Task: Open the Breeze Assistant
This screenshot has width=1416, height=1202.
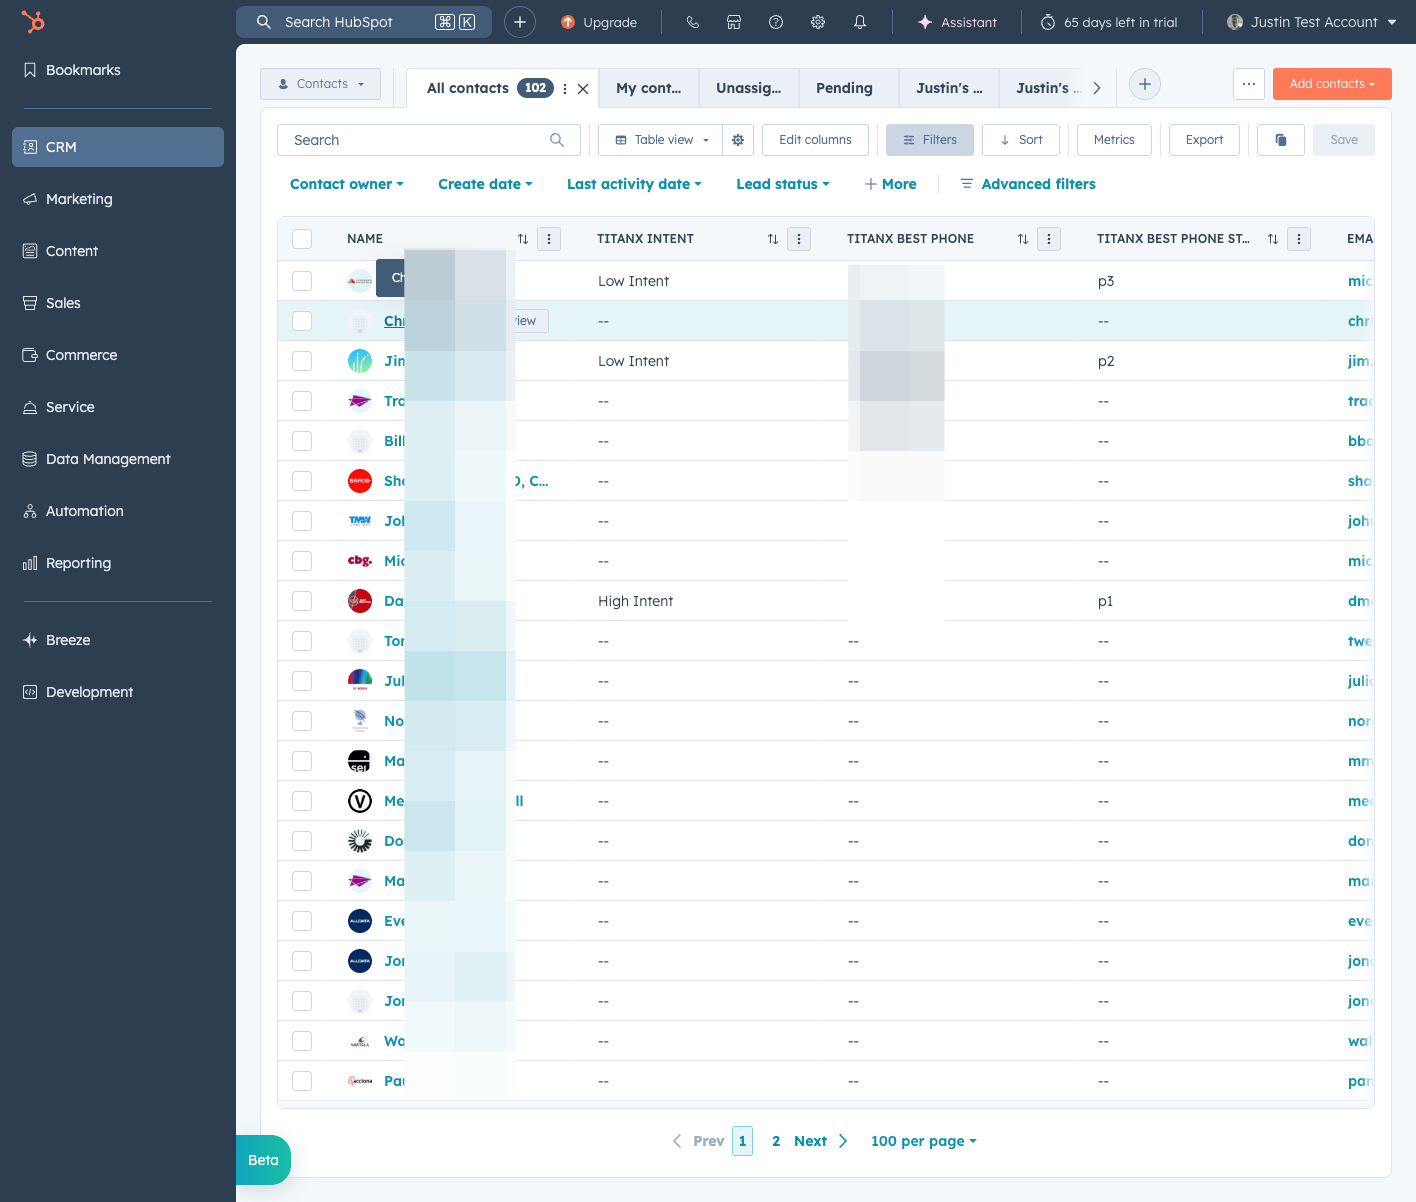Action: (x=957, y=22)
